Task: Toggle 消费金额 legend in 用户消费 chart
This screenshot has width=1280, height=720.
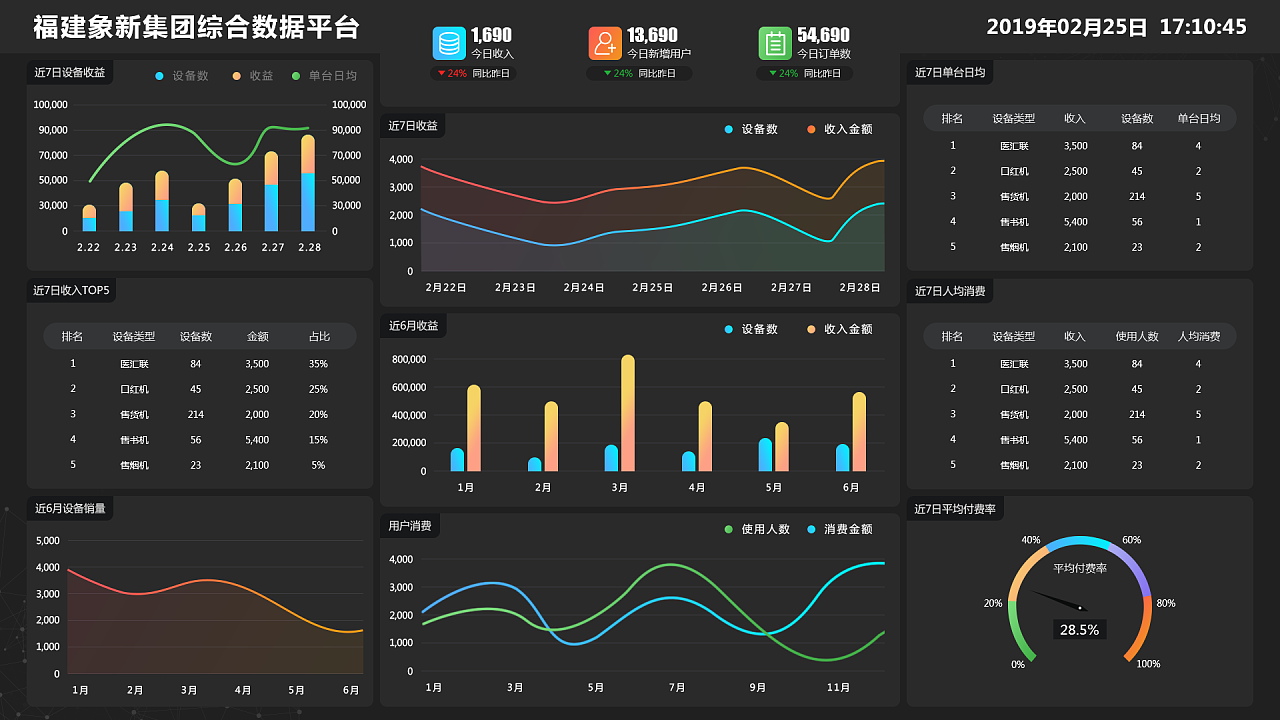Action: pos(840,529)
